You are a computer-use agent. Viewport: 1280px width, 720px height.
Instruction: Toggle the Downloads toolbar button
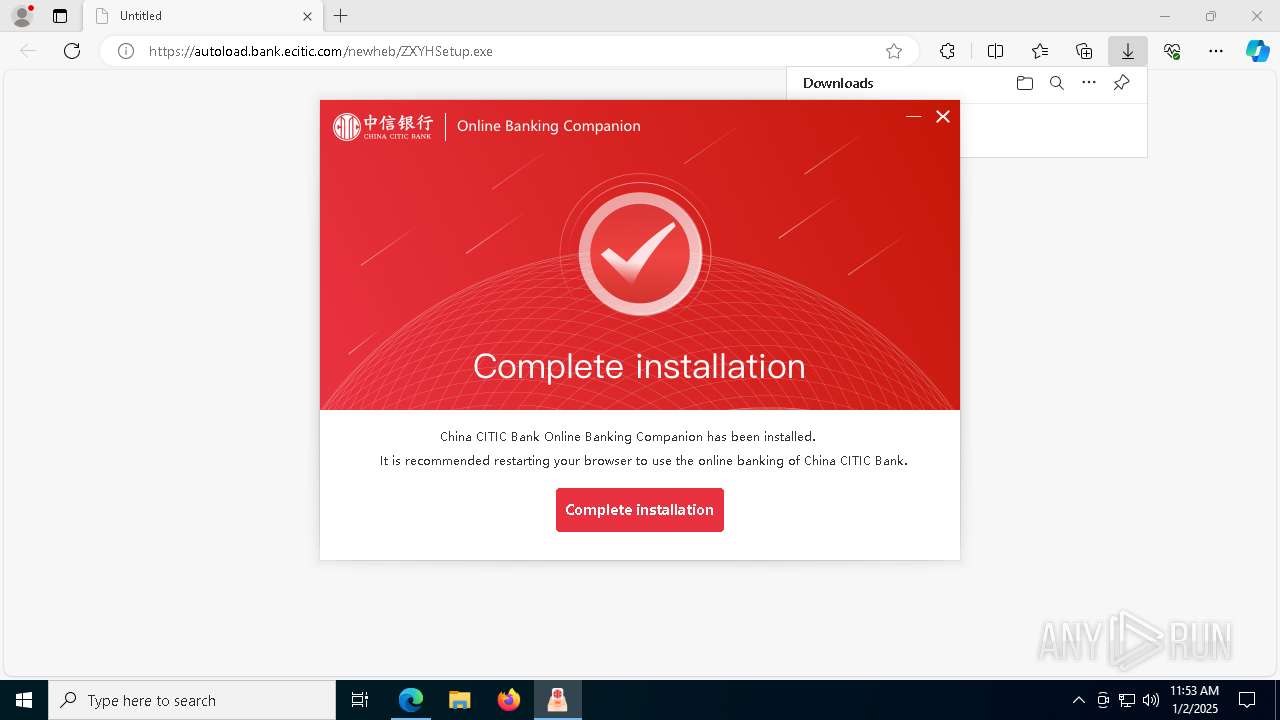(x=1128, y=51)
